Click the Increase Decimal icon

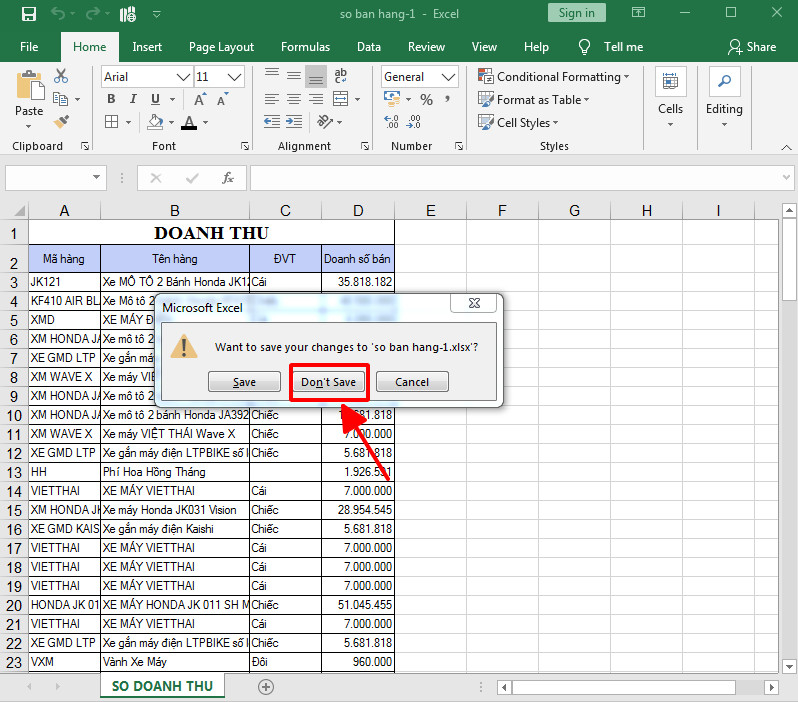point(391,122)
